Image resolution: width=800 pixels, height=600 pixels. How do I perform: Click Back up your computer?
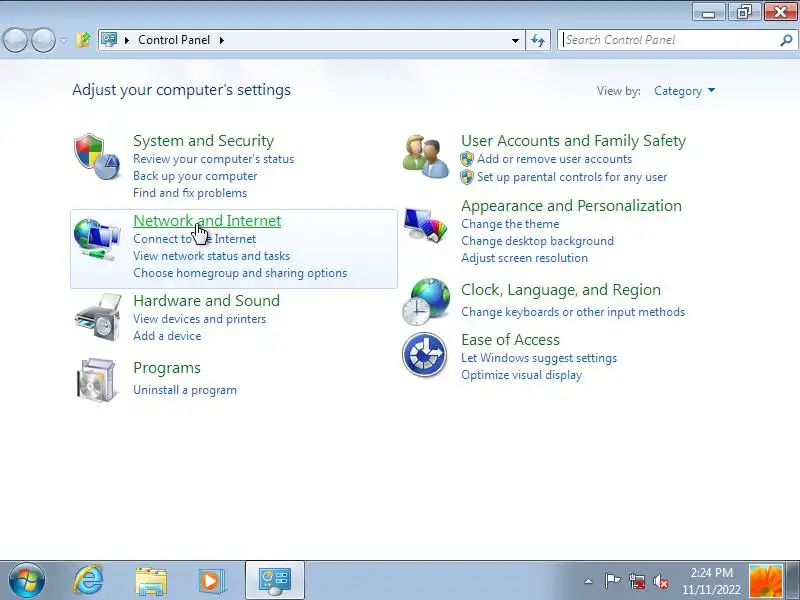[x=195, y=176]
